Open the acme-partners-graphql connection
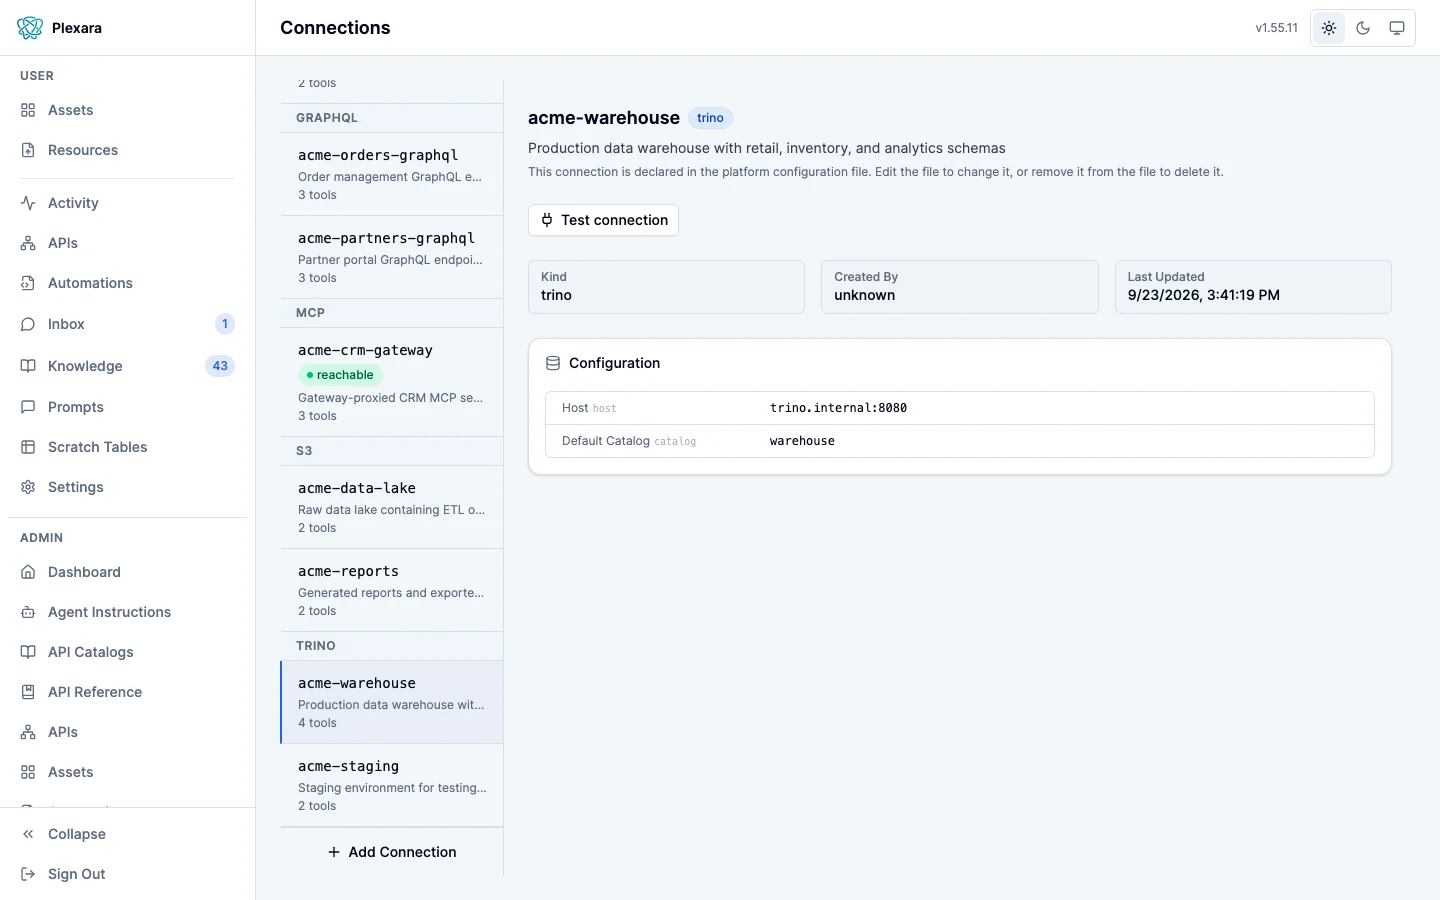 click(392, 257)
